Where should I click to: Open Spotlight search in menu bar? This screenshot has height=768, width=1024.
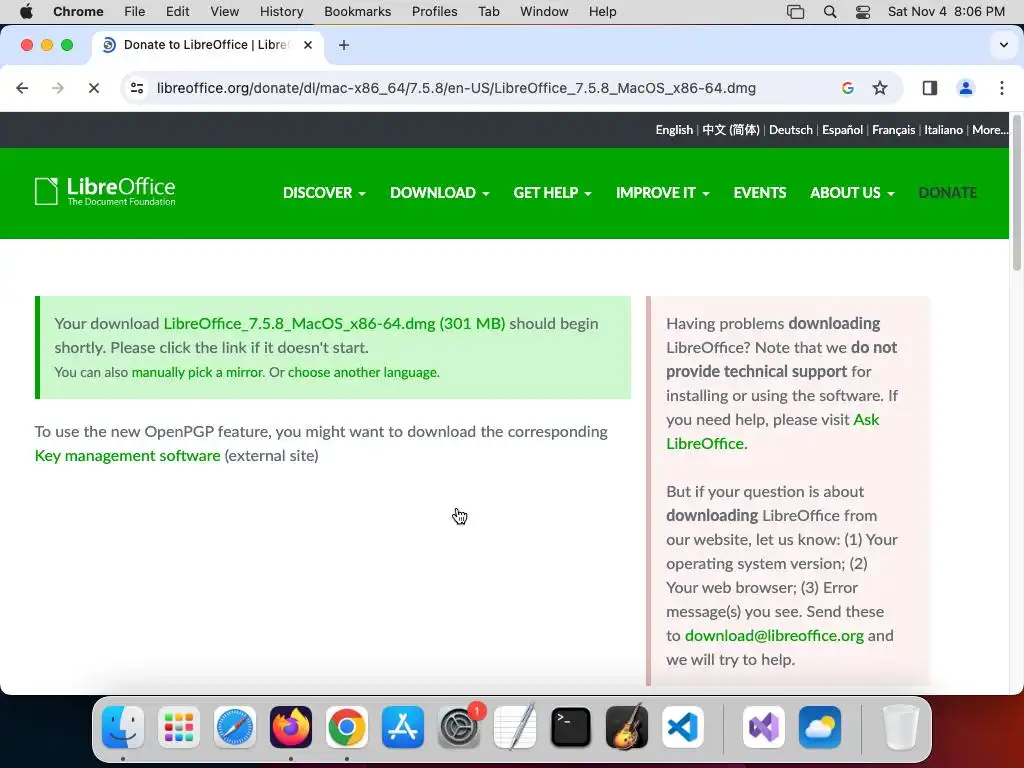(x=829, y=12)
